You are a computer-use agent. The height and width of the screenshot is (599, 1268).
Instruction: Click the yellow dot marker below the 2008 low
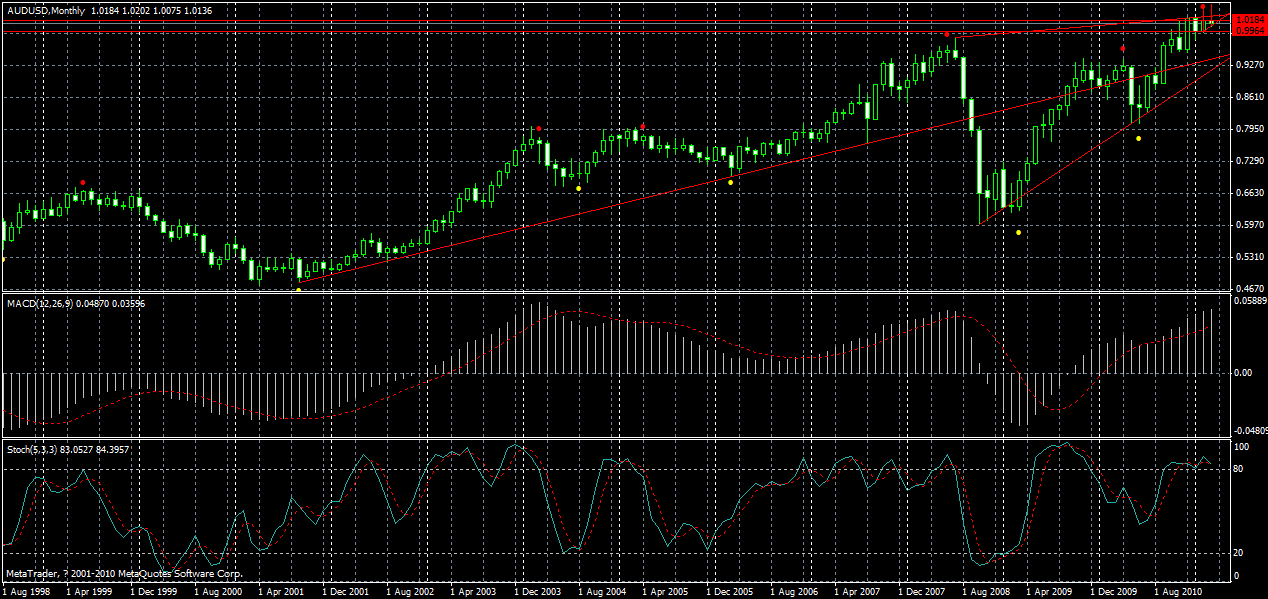(1018, 231)
